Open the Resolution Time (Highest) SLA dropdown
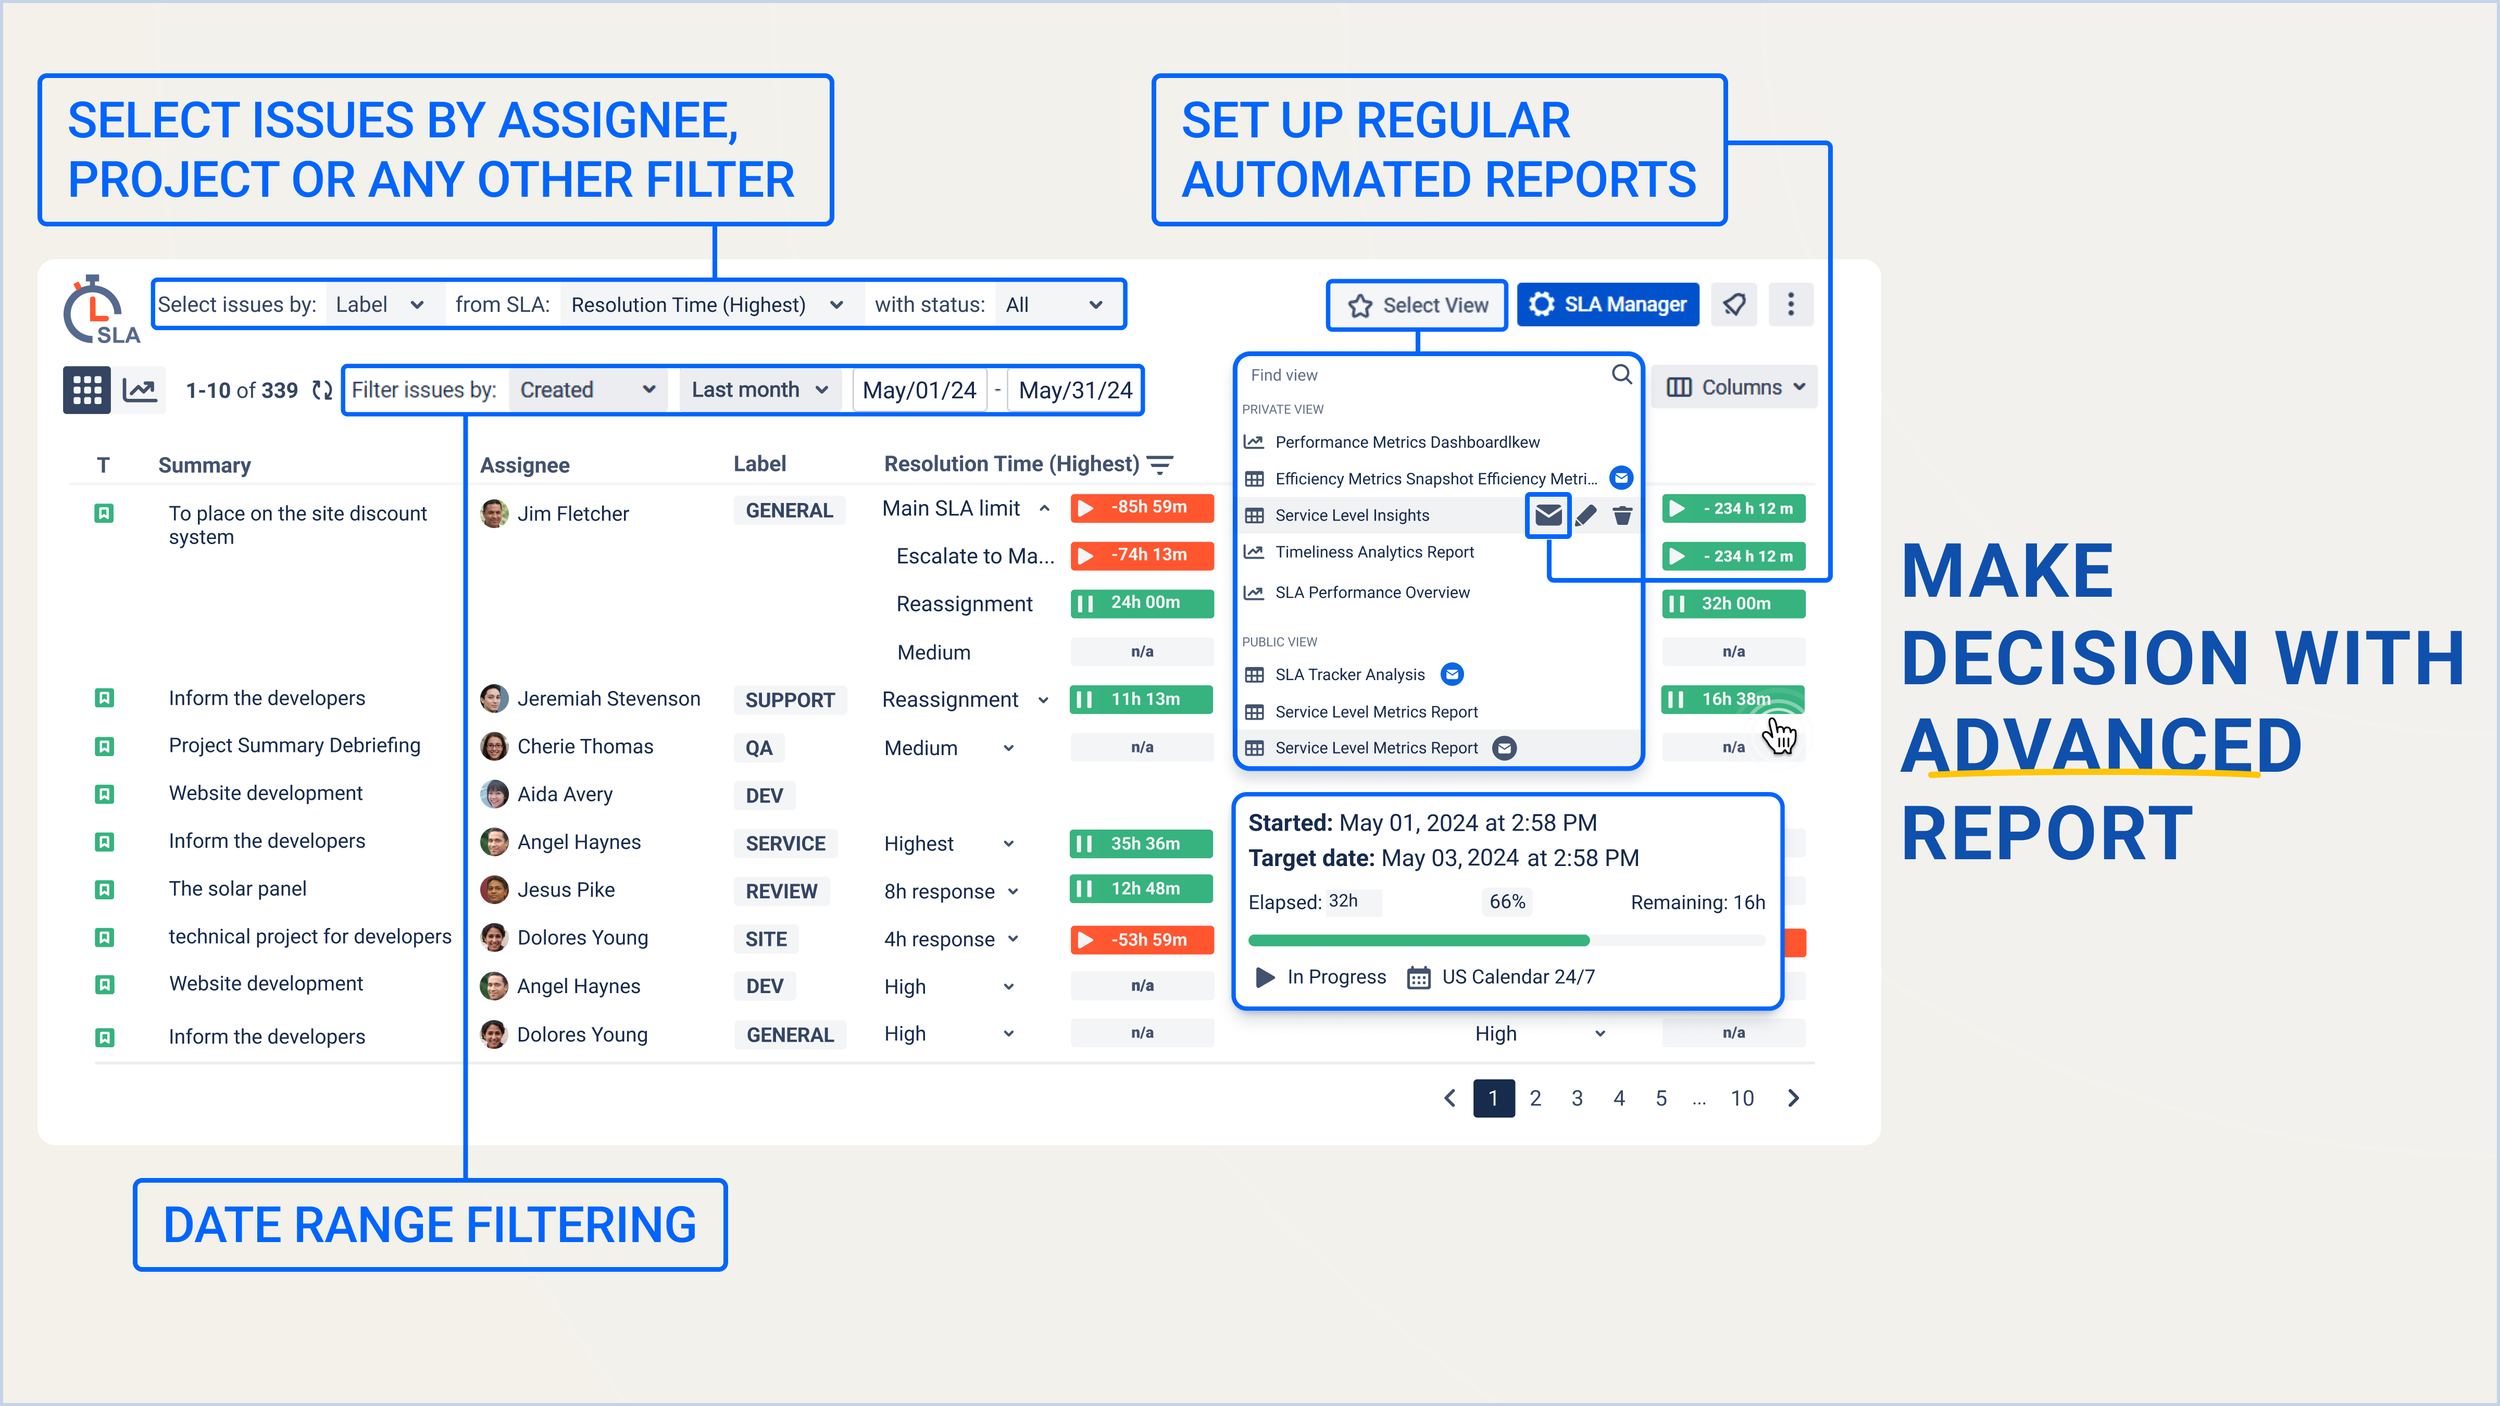The image size is (2500, 1406). click(708, 305)
